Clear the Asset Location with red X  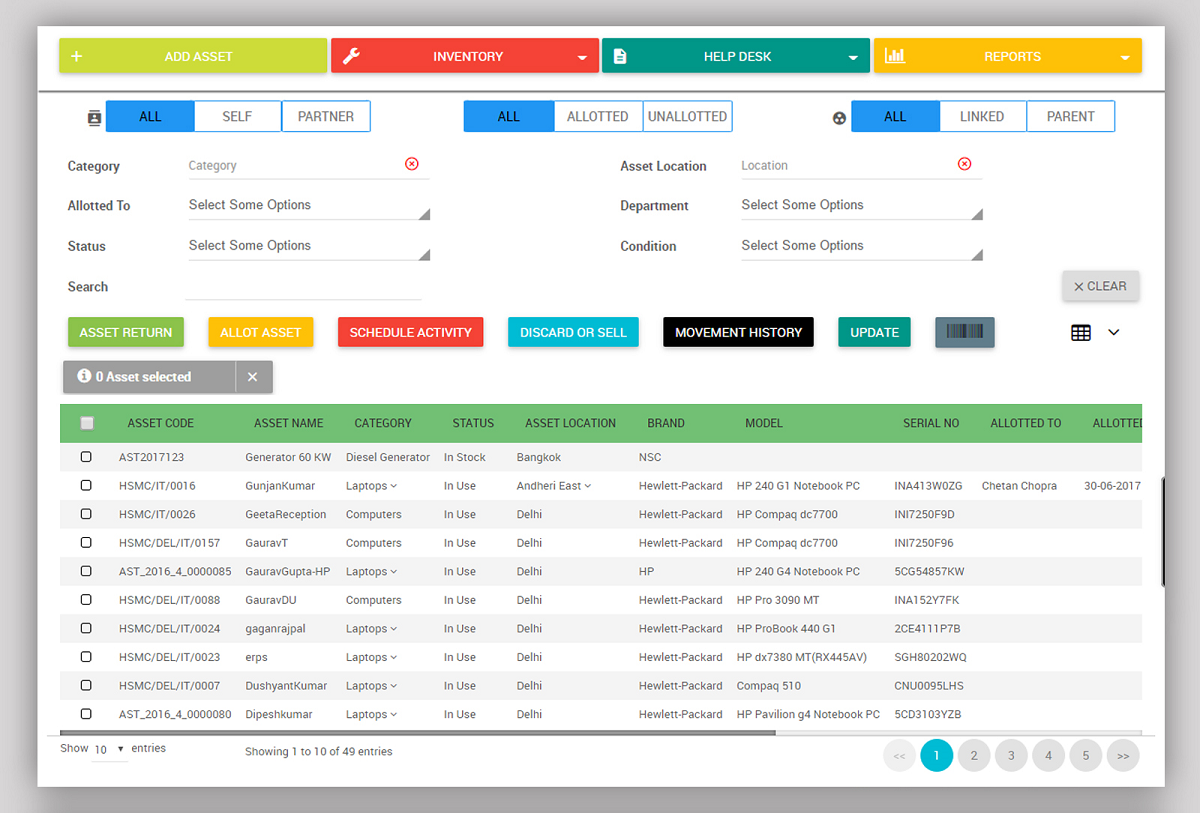[x=964, y=164]
